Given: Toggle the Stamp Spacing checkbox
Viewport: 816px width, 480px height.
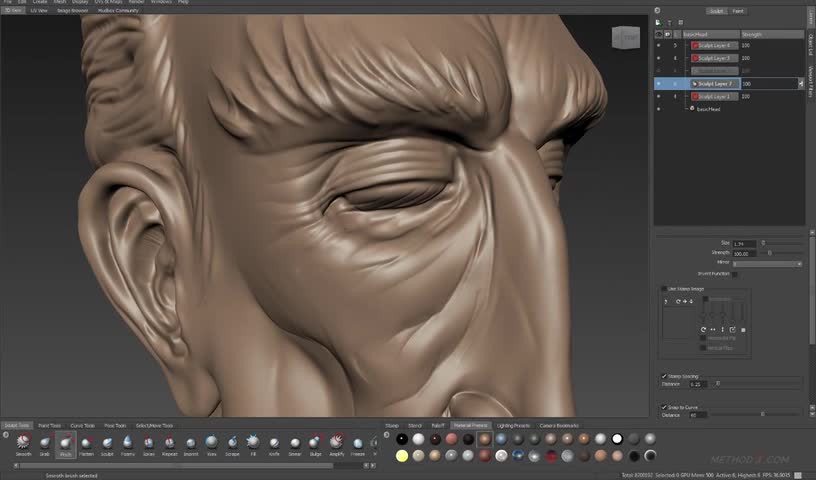Looking at the screenshot, I should (664, 377).
